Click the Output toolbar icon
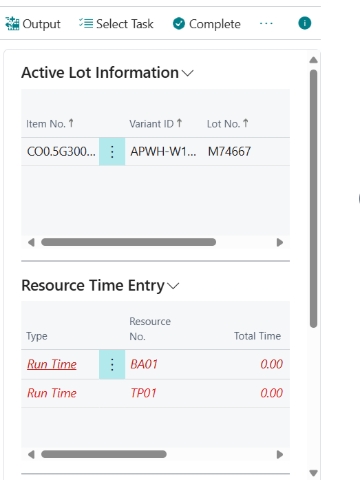 (12, 24)
